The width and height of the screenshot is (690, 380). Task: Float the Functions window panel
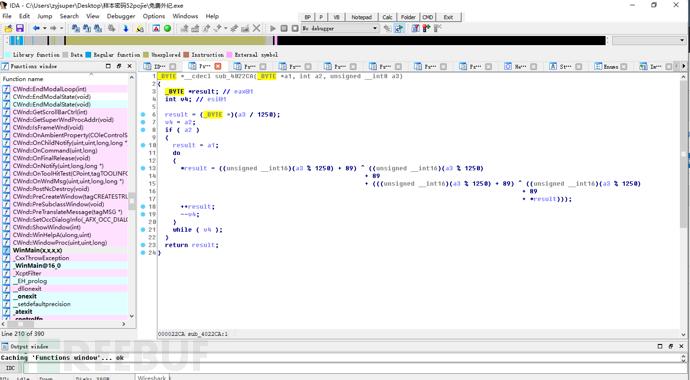(x=108, y=66)
